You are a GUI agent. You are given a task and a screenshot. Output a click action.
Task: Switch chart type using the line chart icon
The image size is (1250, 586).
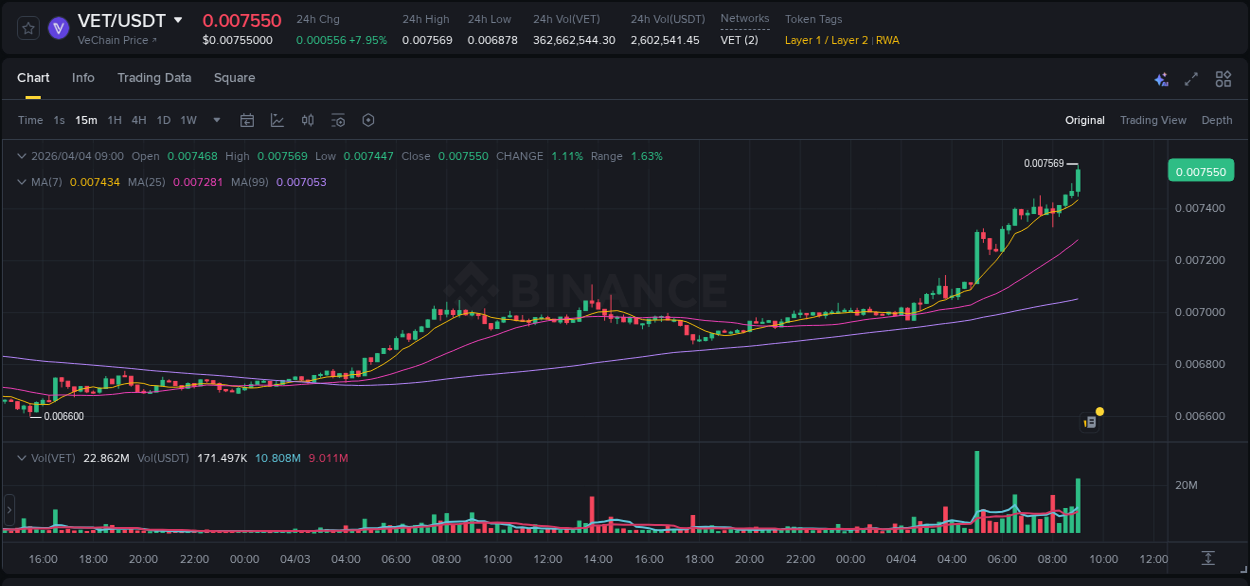pos(277,120)
